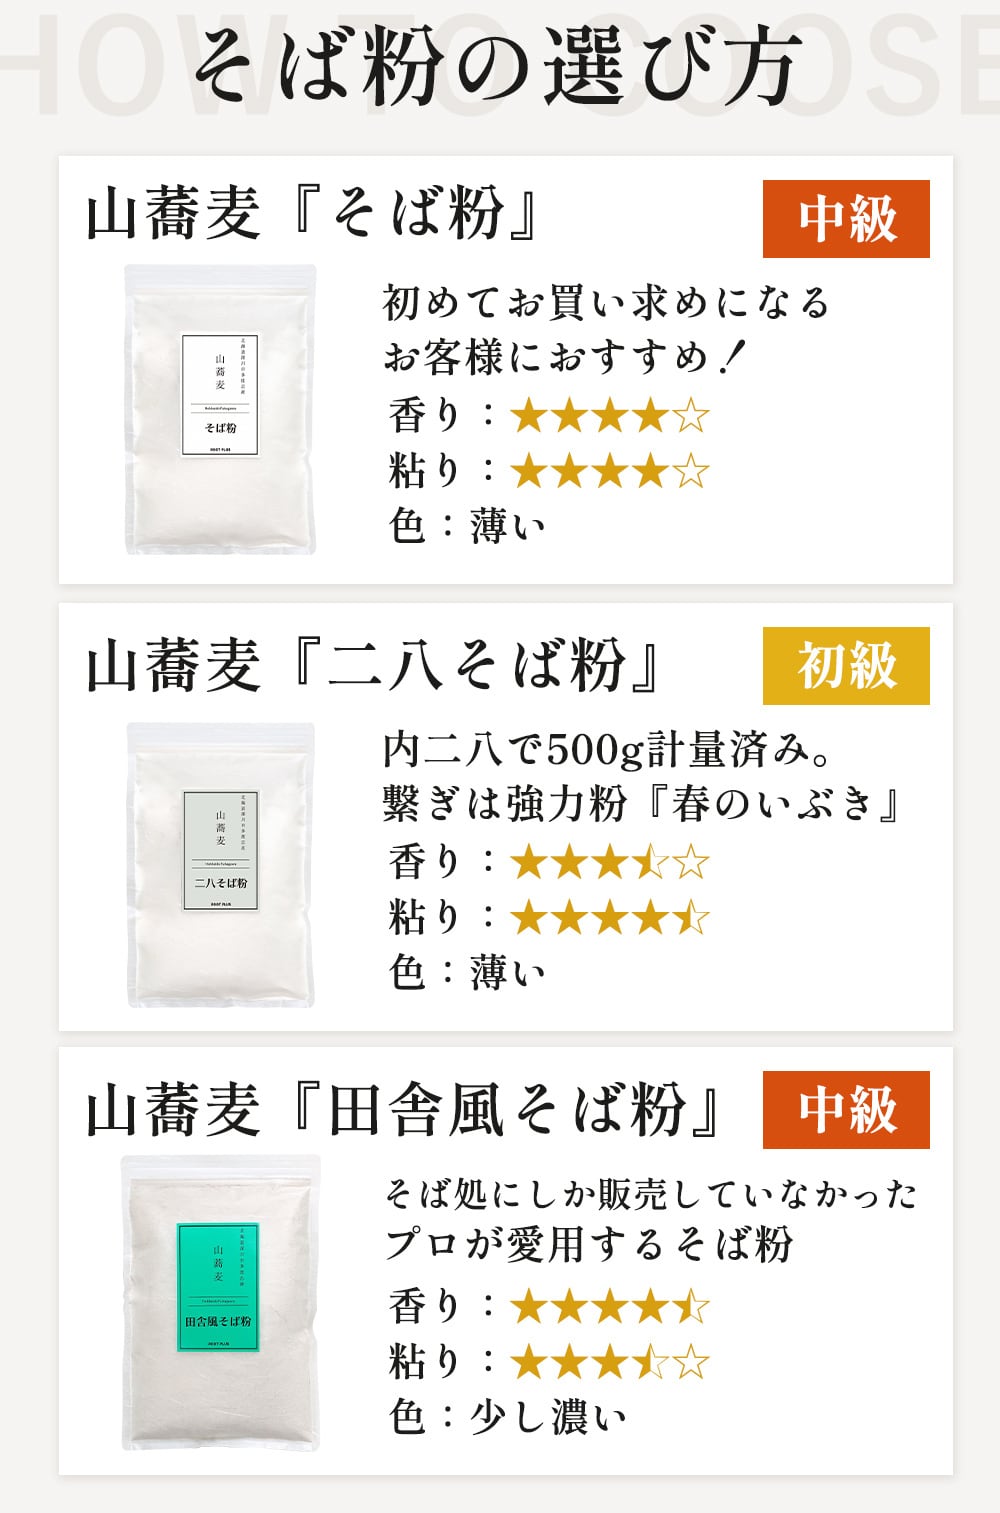Screen dimensions: 1000x1513
Task: Click the 山蕎麦『そば粉』 product title
Action: point(314,215)
